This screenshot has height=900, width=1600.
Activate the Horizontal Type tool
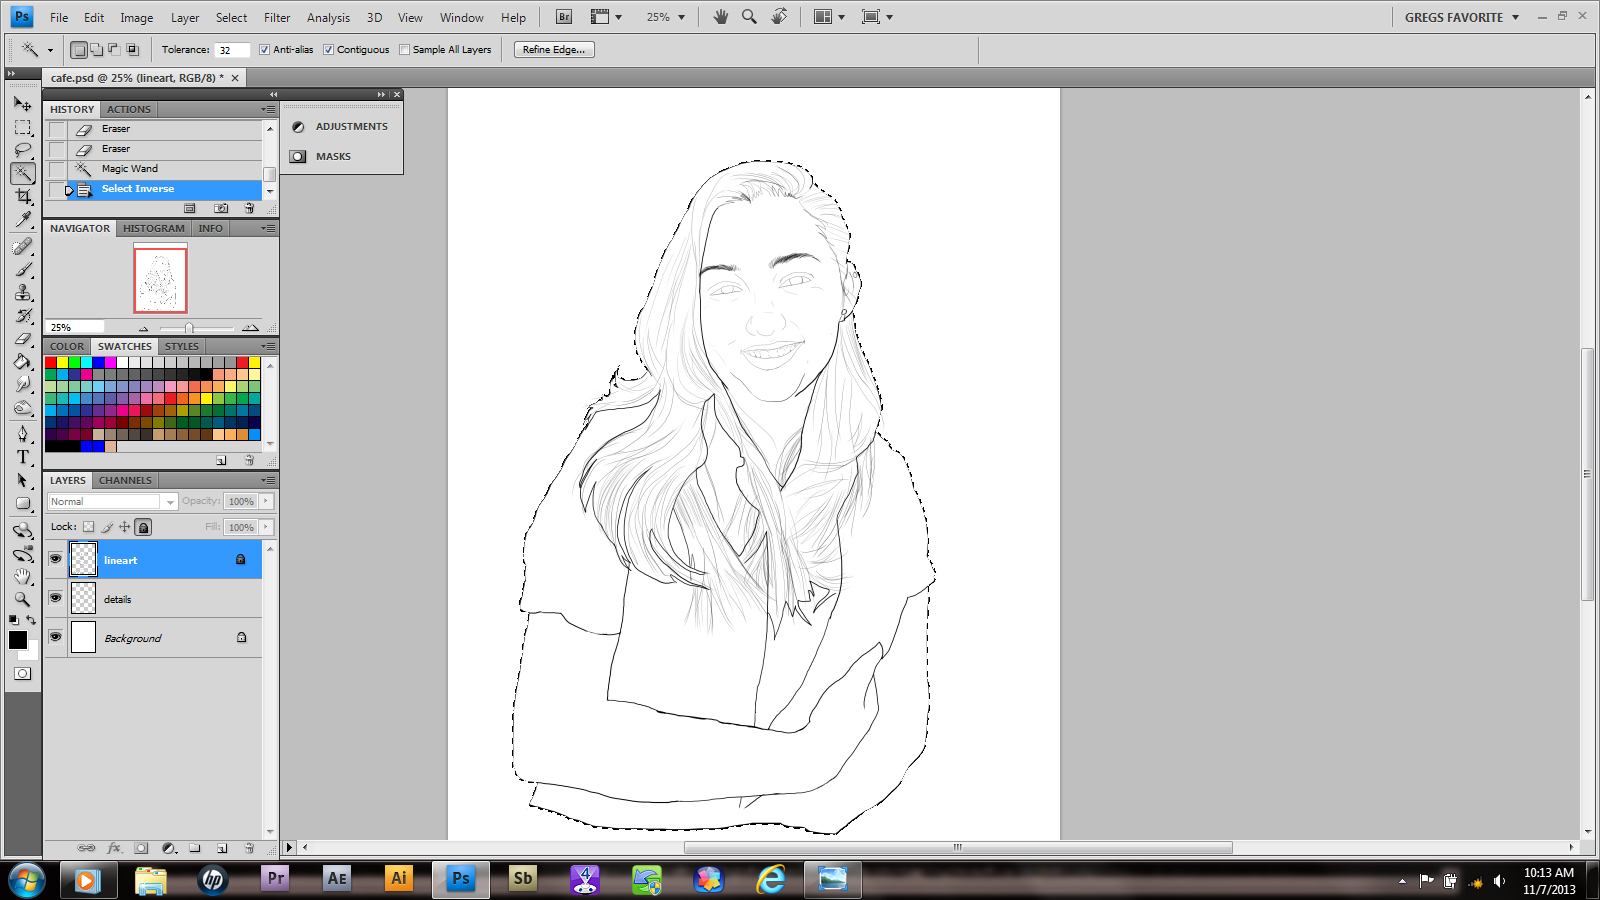tap(22, 457)
